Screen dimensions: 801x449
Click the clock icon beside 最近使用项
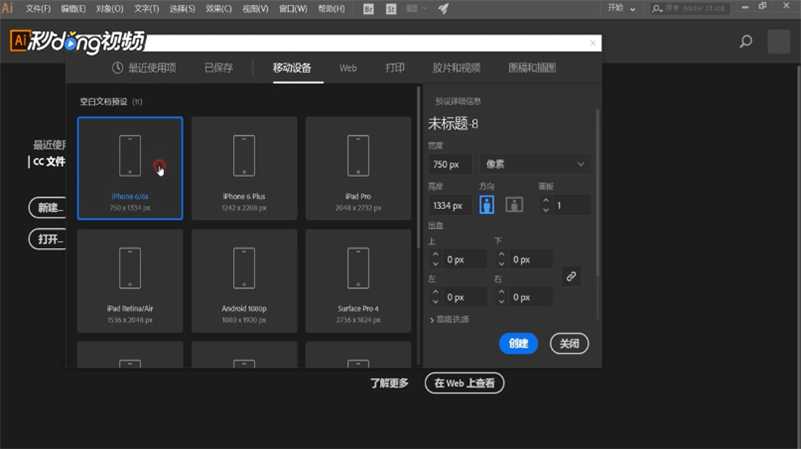click(x=117, y=68)
